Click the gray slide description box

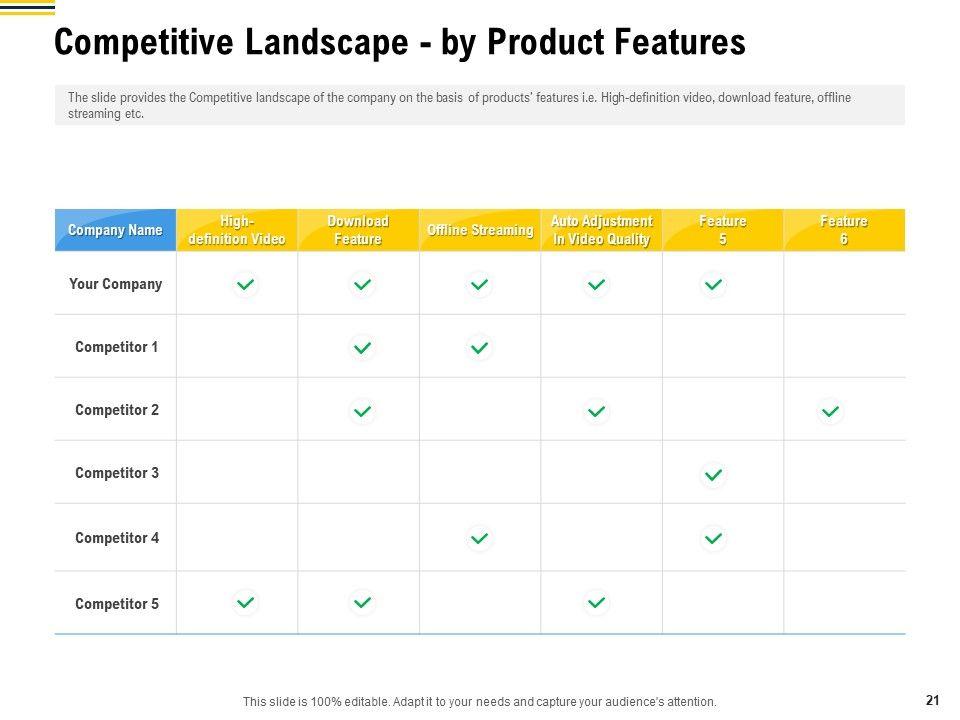(x=480, y=105)
